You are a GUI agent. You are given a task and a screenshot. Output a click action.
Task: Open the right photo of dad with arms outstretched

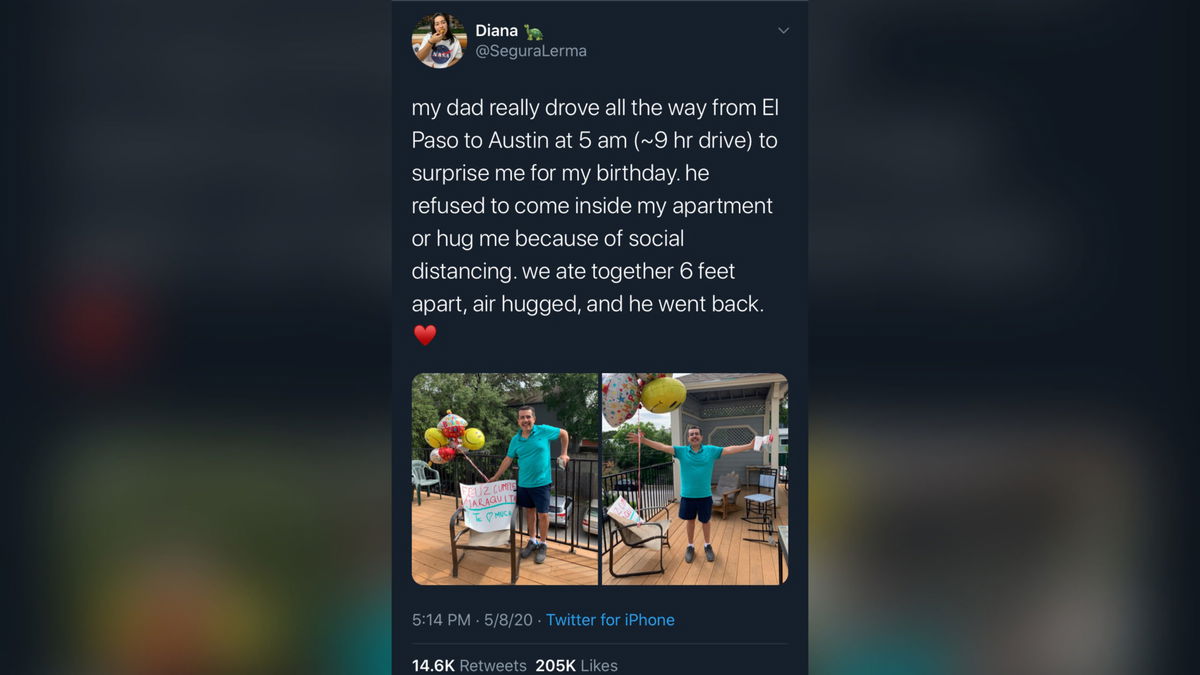[695, 479]
